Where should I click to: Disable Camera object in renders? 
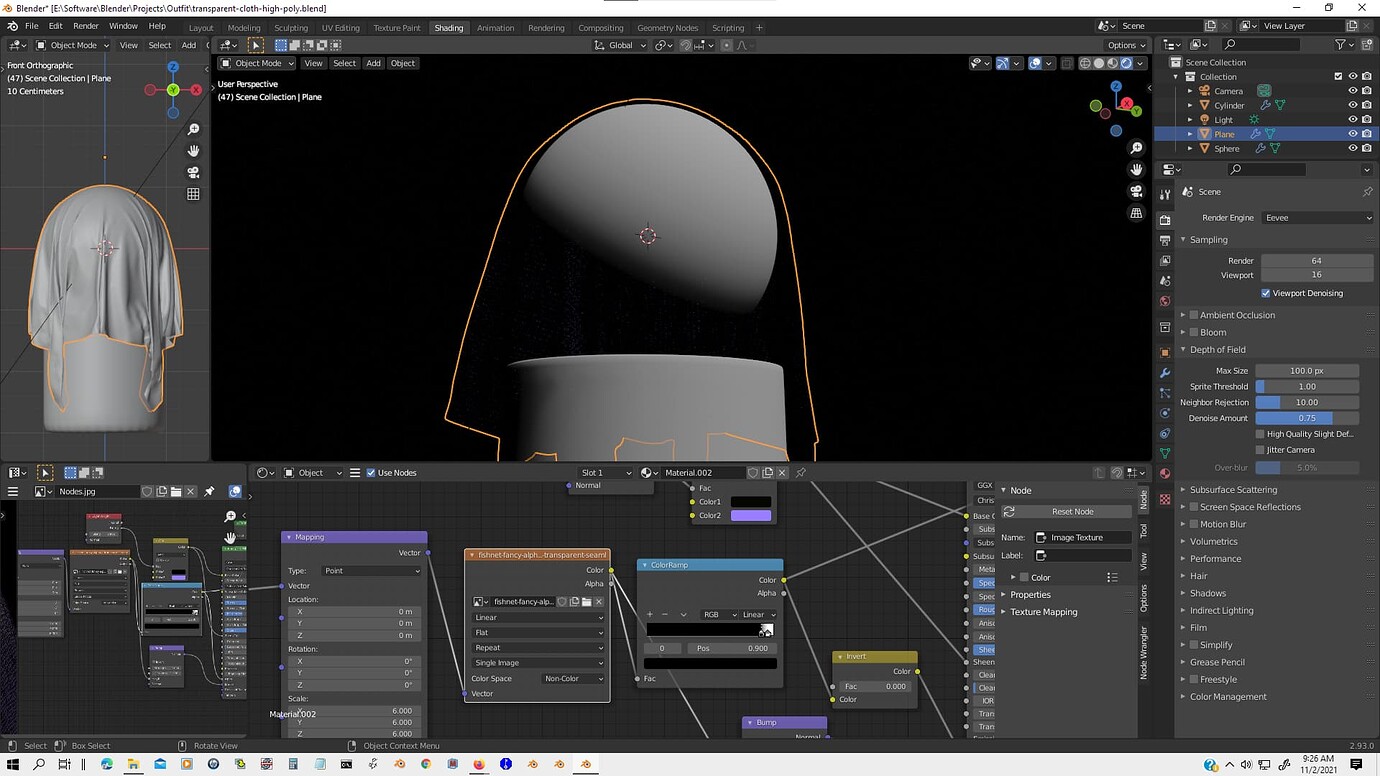(1367, 91)
